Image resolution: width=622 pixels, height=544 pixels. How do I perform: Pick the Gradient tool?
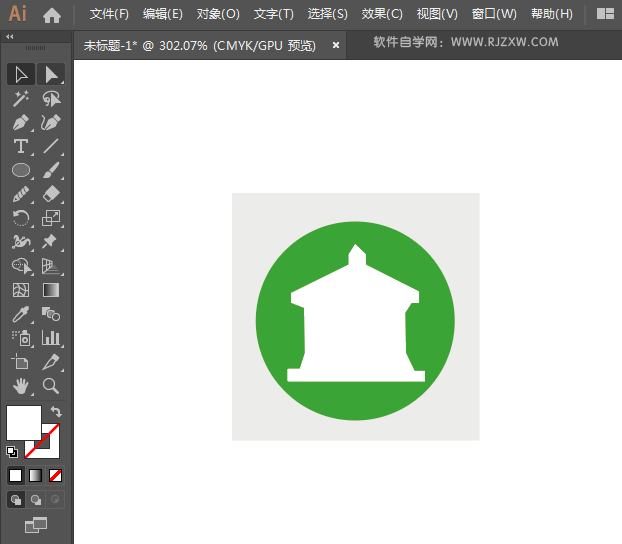pyautogui.click(x=51, y=290)
